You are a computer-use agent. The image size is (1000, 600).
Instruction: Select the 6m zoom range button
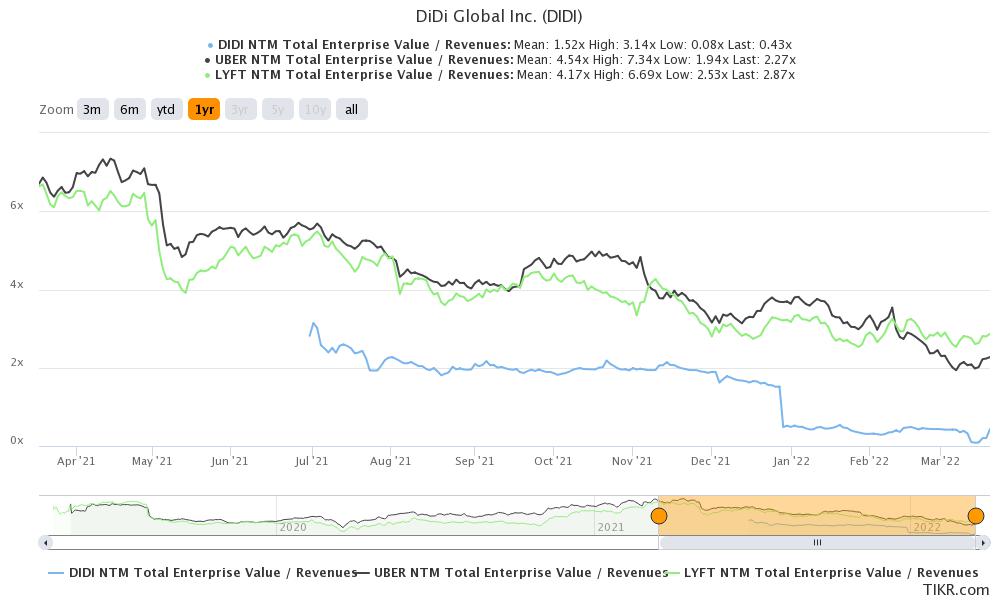pyautogui.click(x=129, y=110)
